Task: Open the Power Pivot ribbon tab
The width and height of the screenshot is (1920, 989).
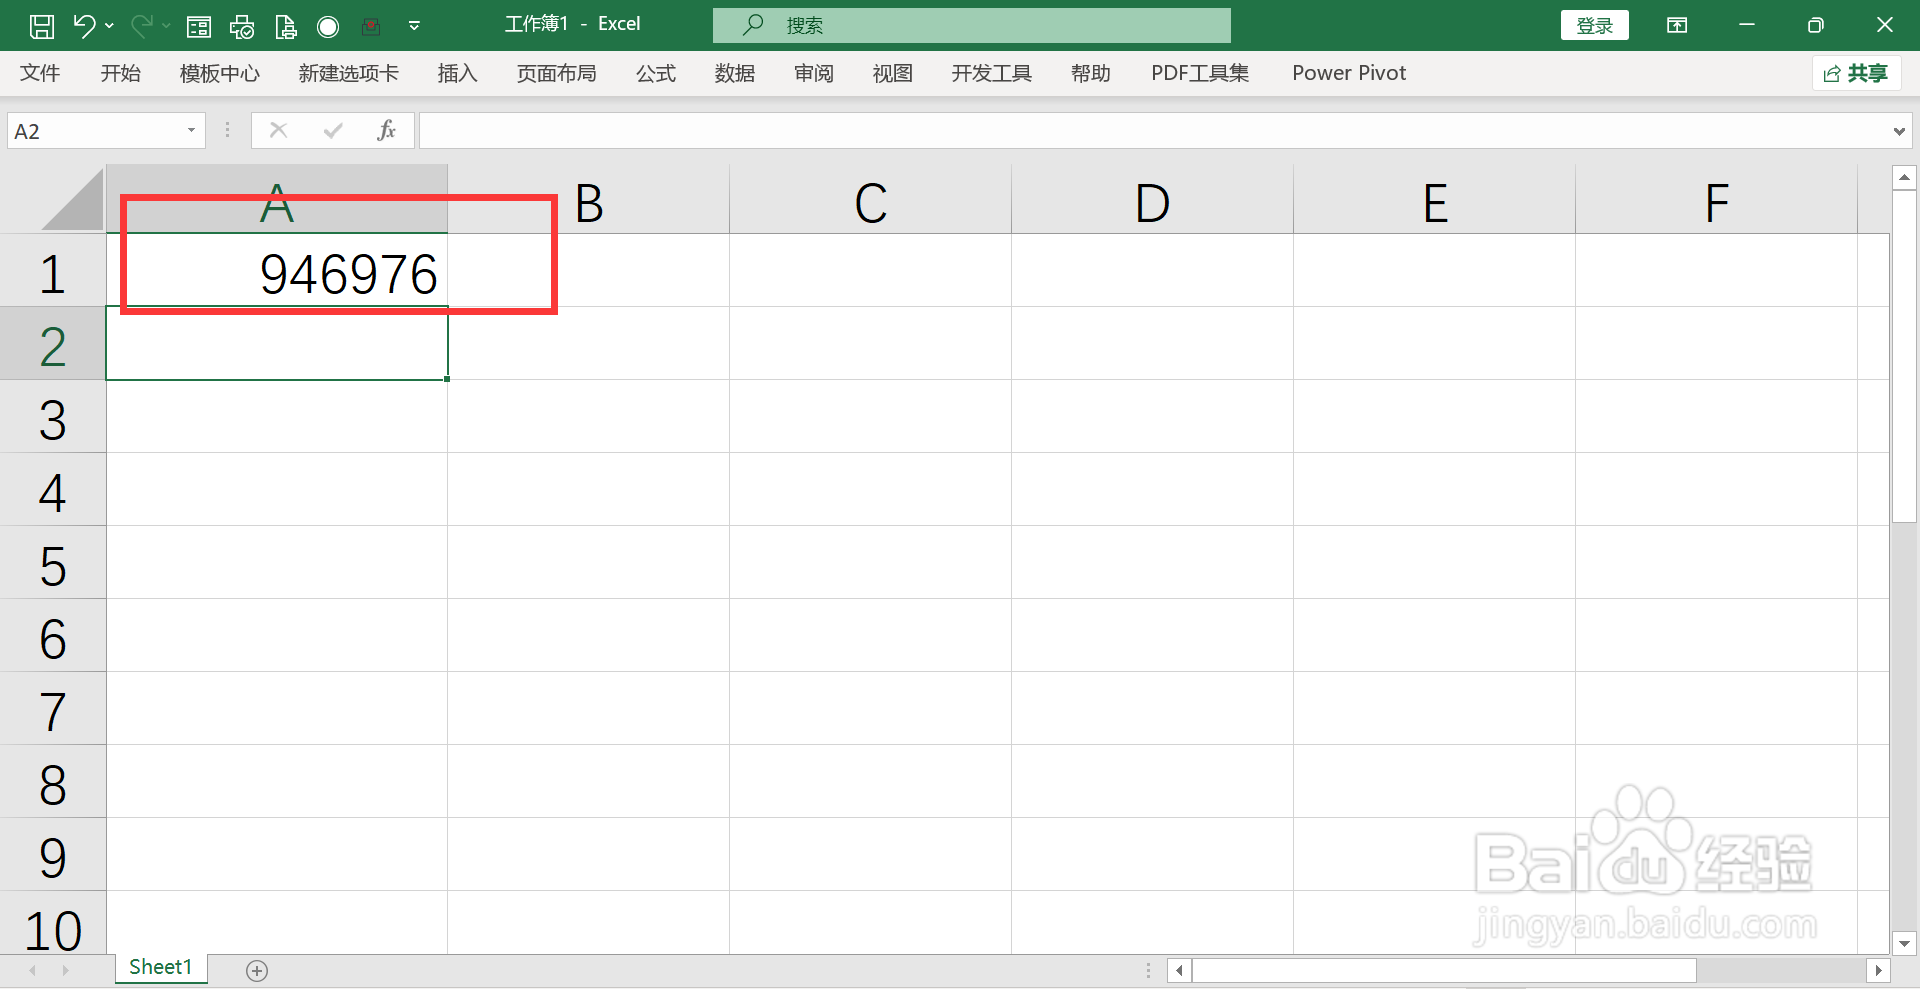Action: pyautogui.click(x=1349, y=72)
